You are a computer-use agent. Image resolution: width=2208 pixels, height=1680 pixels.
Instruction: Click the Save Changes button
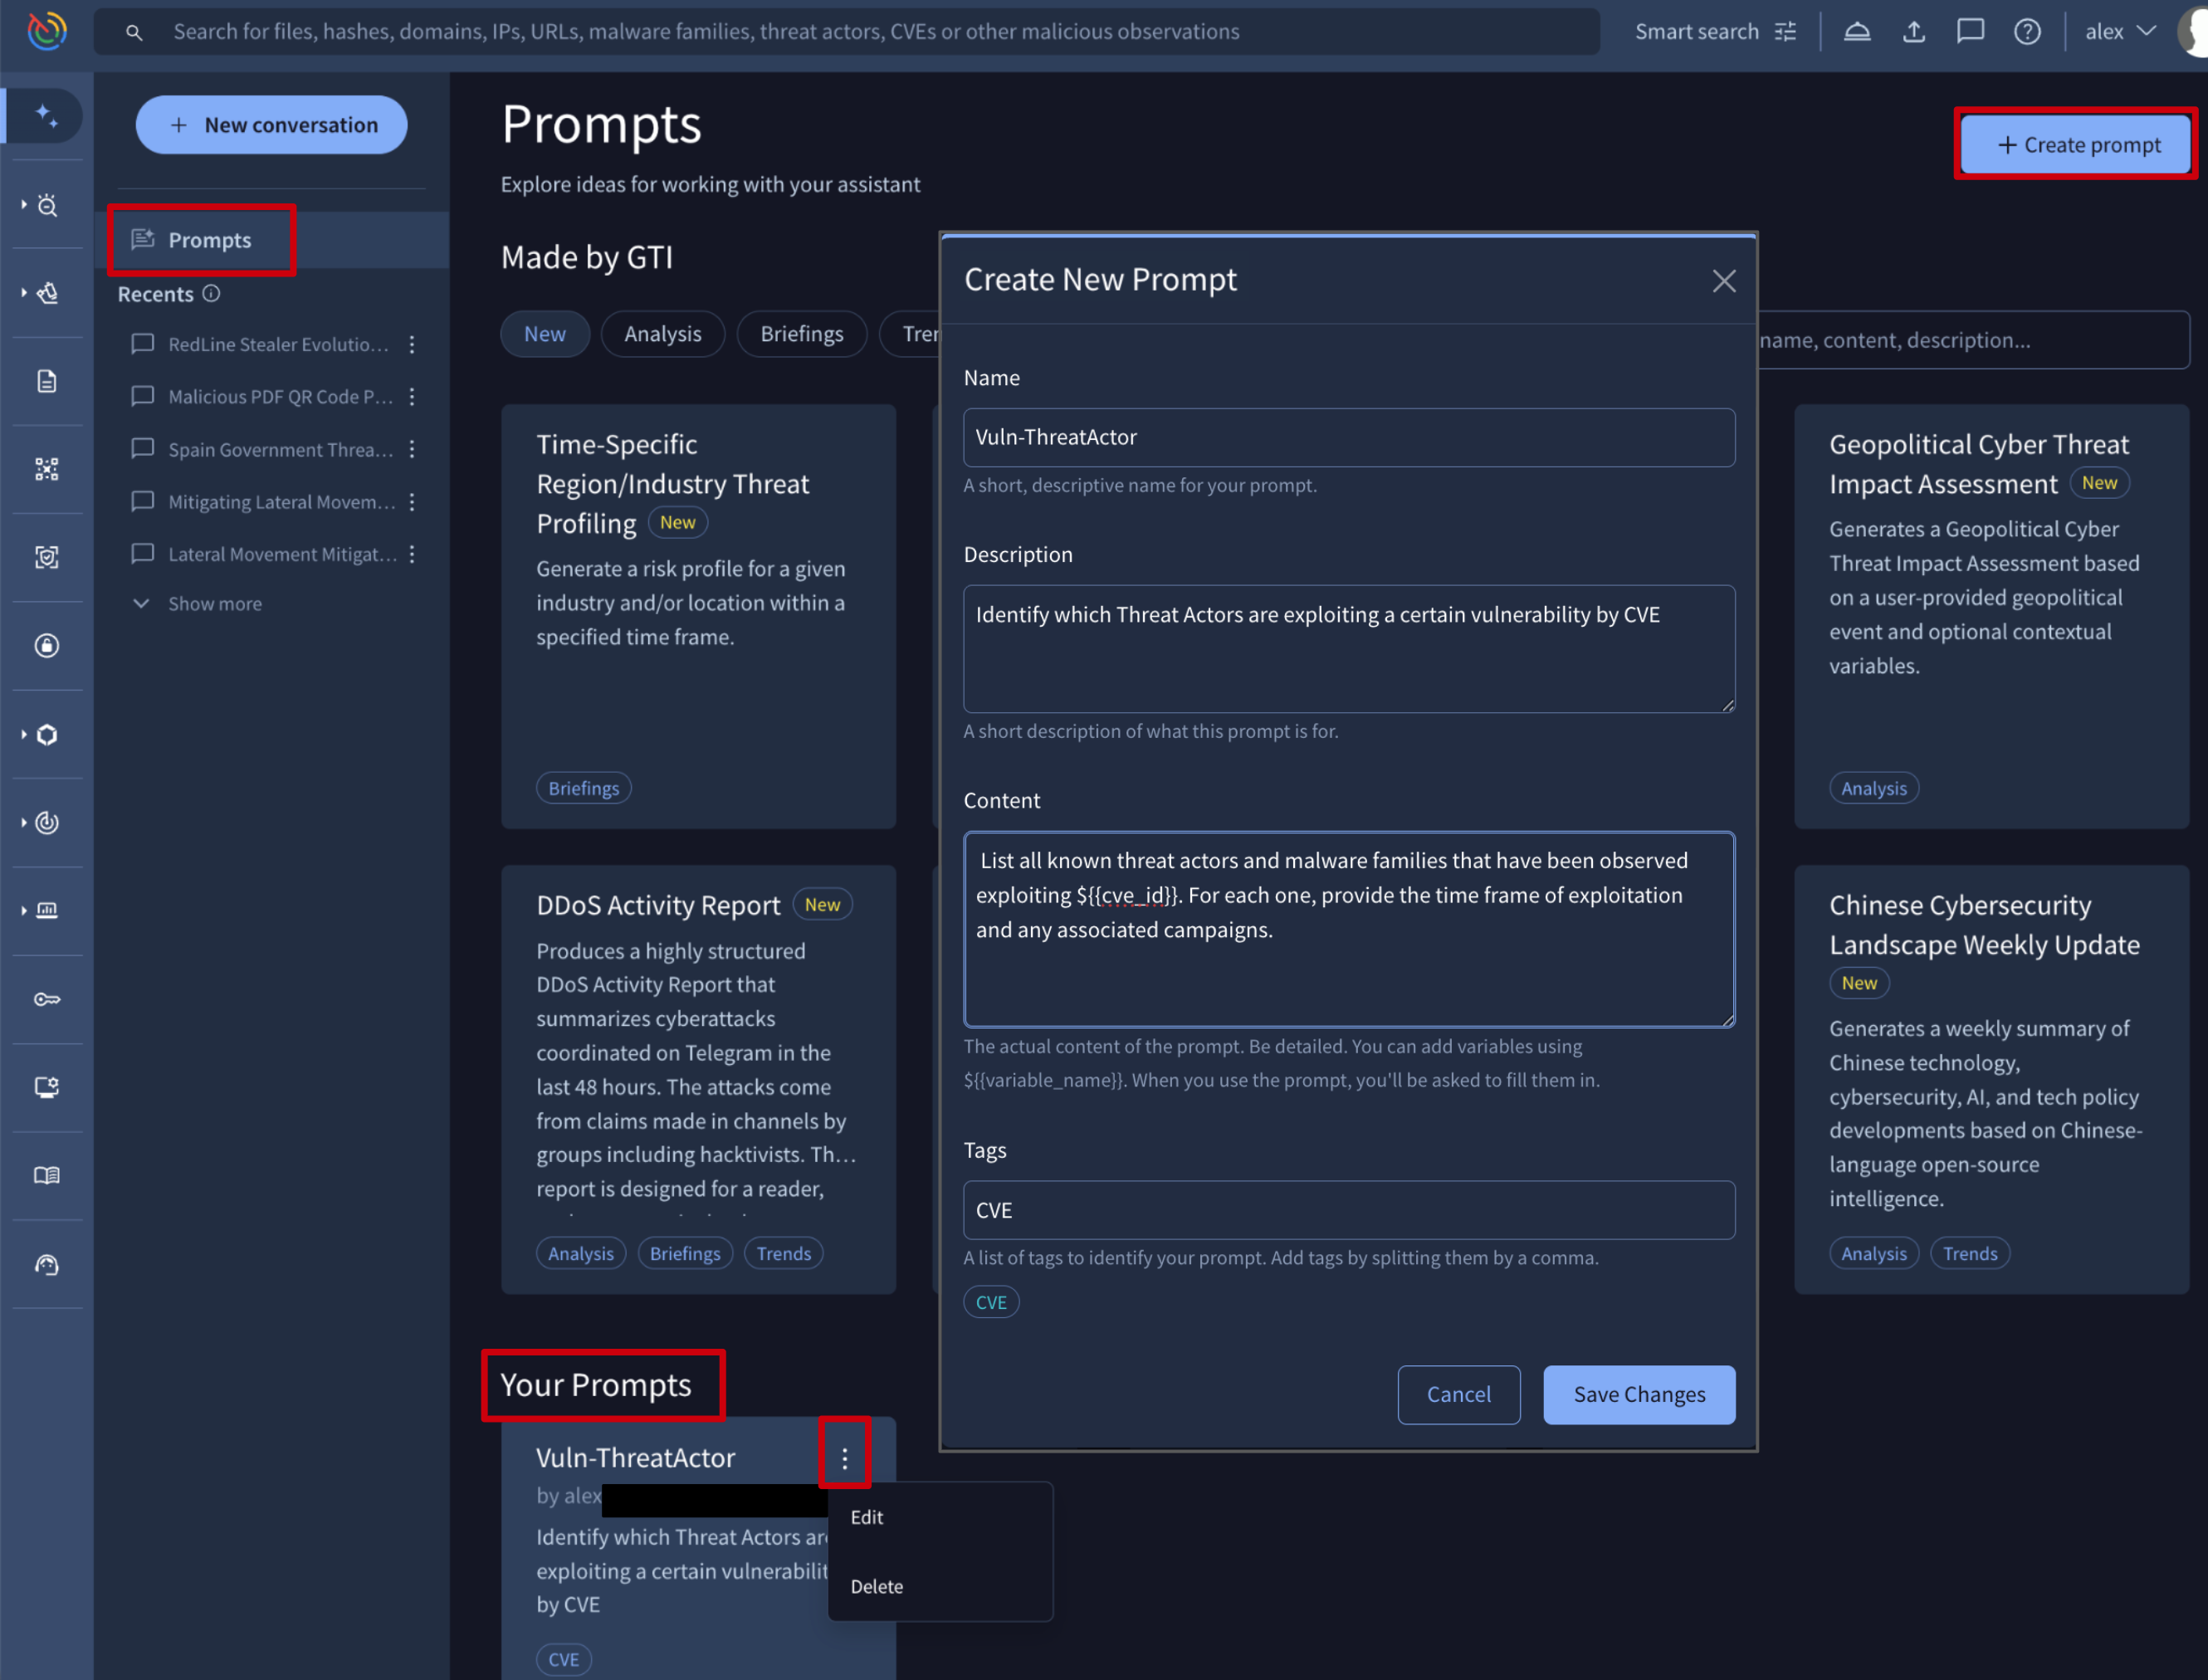(x=1638, y=1394)
